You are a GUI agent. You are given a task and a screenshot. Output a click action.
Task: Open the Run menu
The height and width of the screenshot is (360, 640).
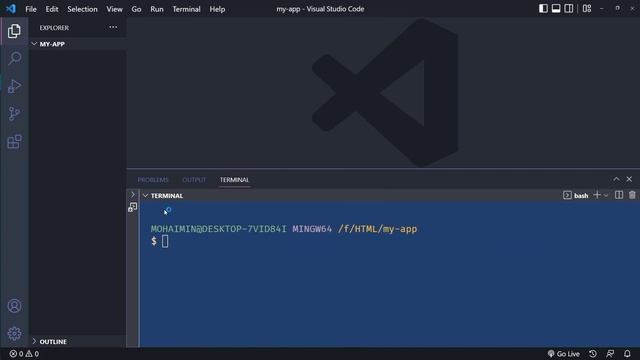157,9
